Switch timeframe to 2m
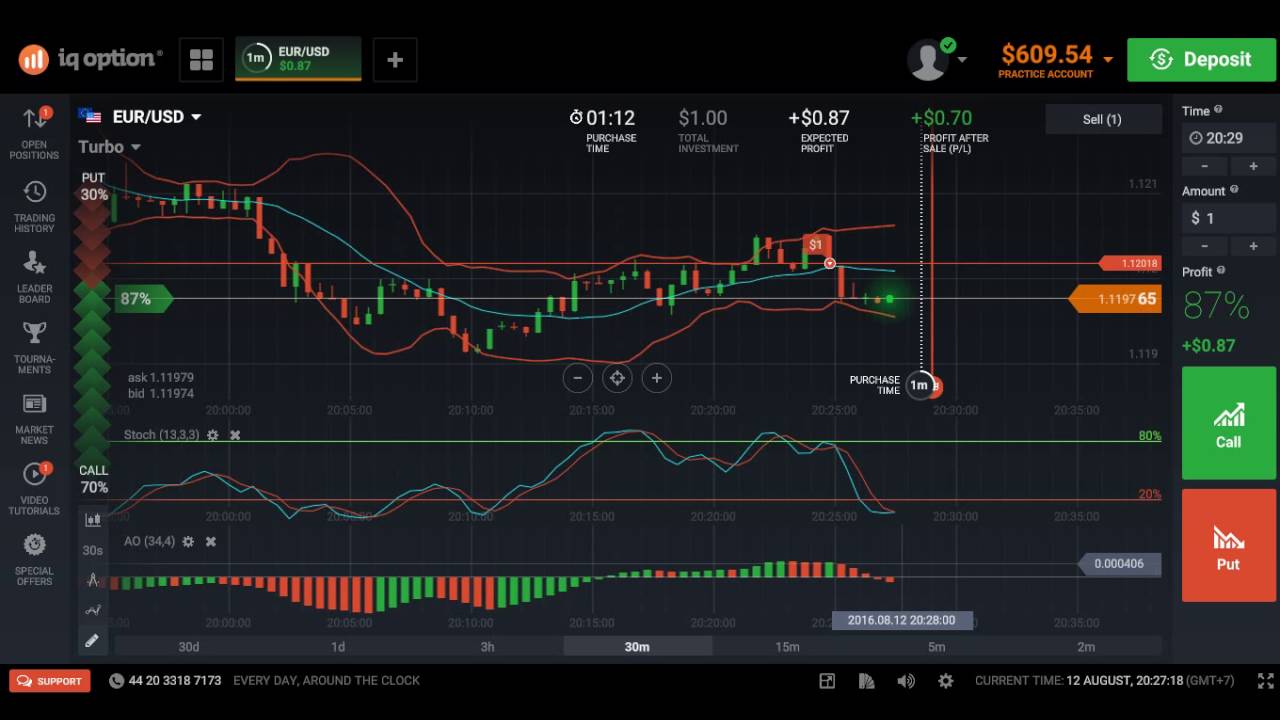Screen dimensions: 1280x720 (1086, 647)
